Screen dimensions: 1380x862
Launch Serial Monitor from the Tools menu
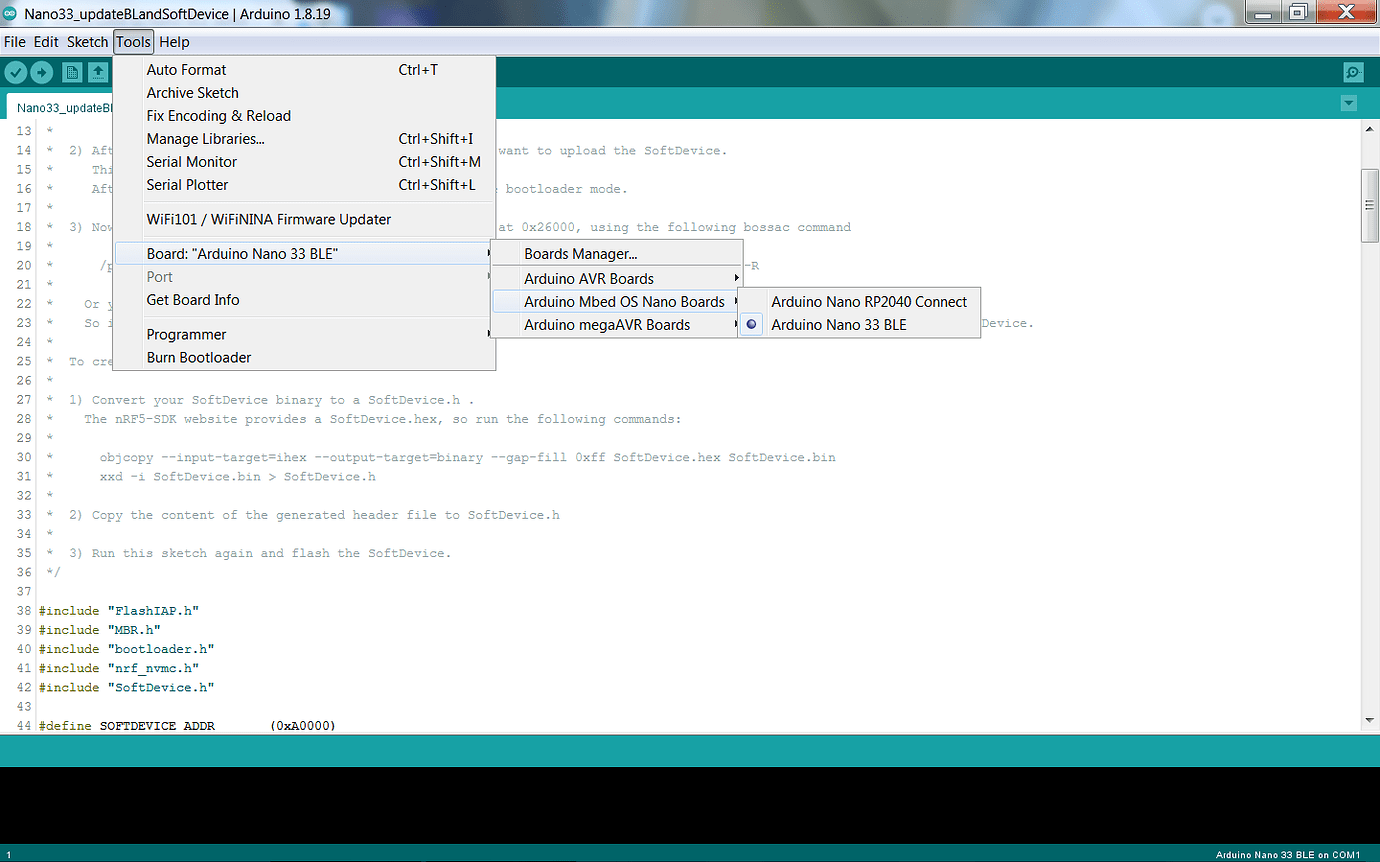(304, 162)
